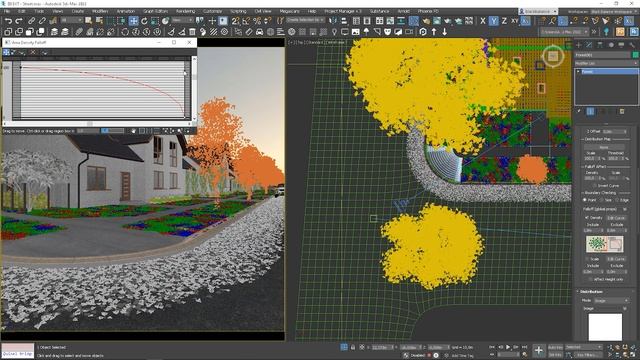
Task: Click the viewport Standard shading label
Action: click(315, 42)
